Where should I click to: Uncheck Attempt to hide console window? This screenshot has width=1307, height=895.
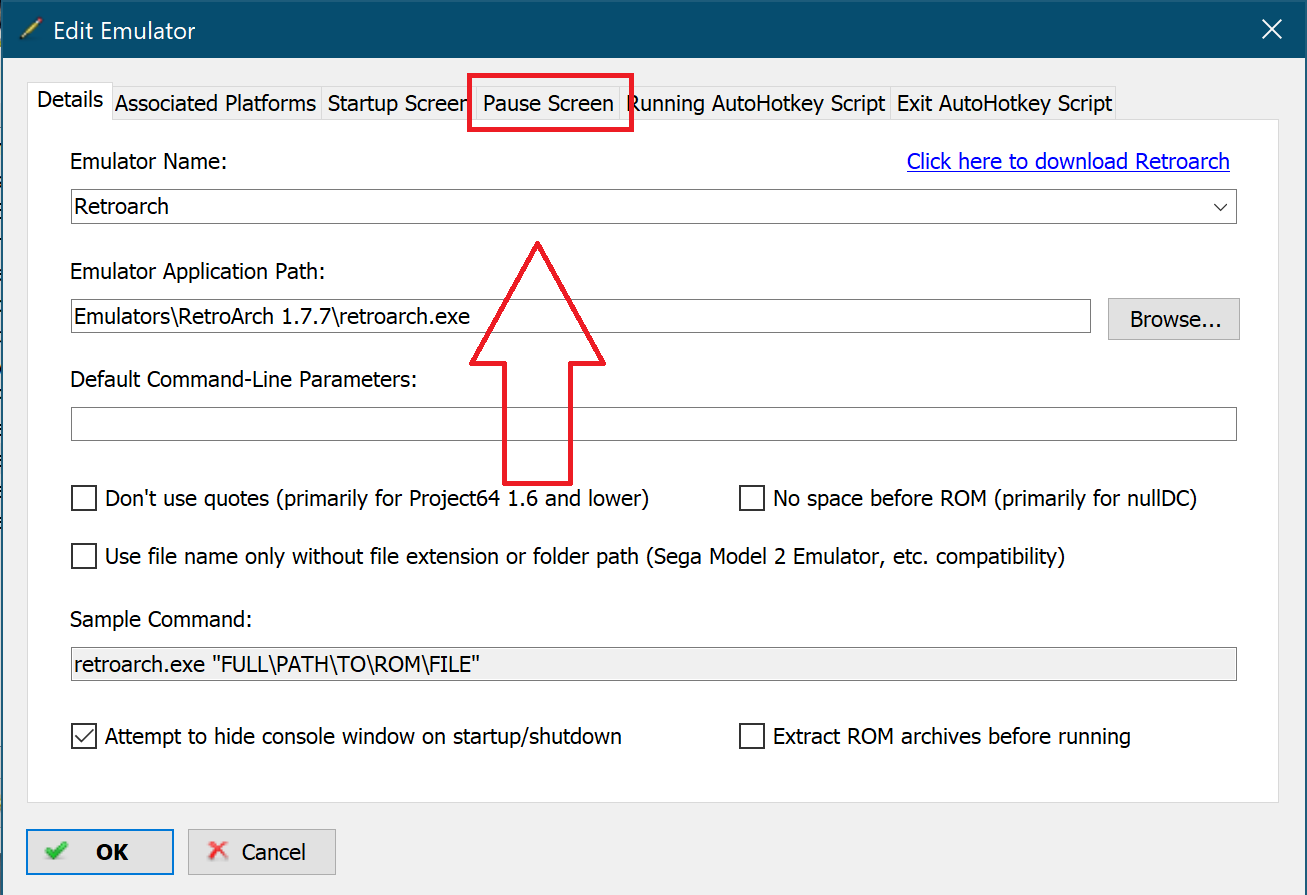(x=84, y=737)
